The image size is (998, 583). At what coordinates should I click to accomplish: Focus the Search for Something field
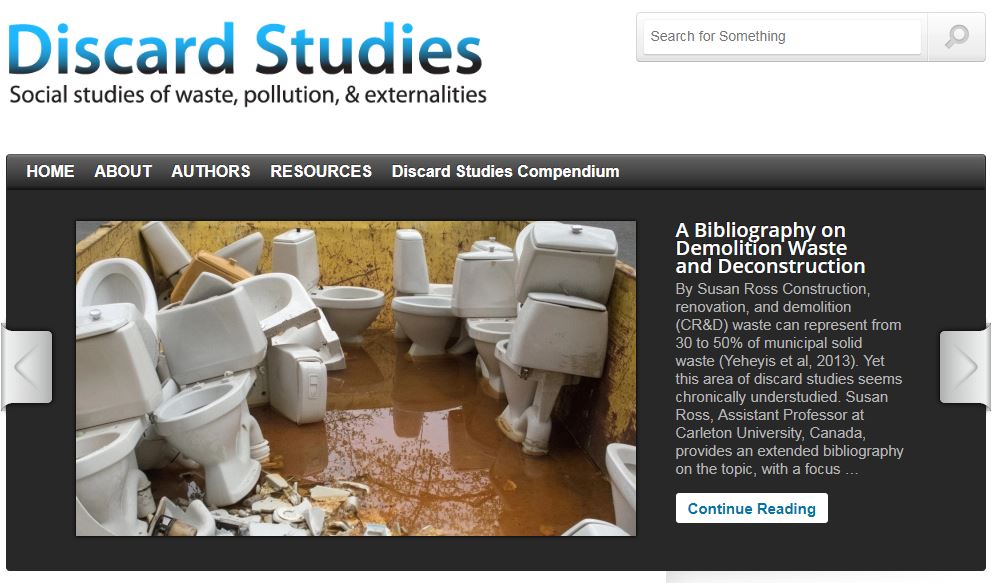pyautogui.click(x=782, y=36)
